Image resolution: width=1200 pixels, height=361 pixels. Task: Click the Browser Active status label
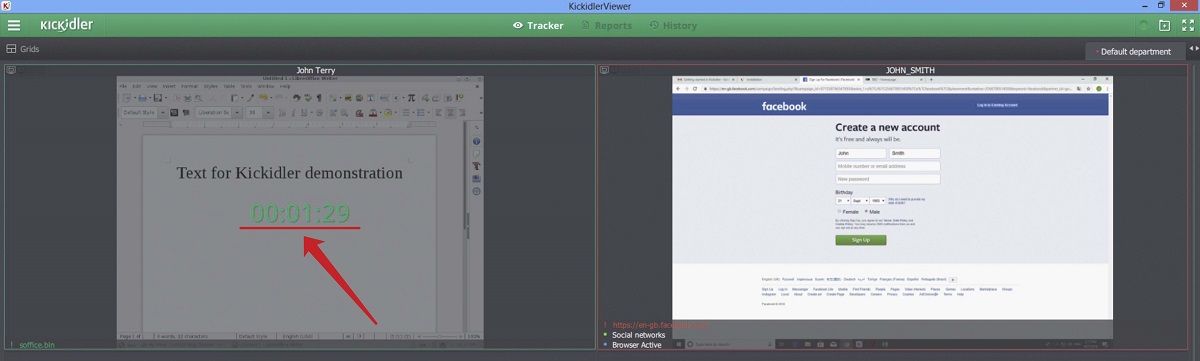(637, 345)
